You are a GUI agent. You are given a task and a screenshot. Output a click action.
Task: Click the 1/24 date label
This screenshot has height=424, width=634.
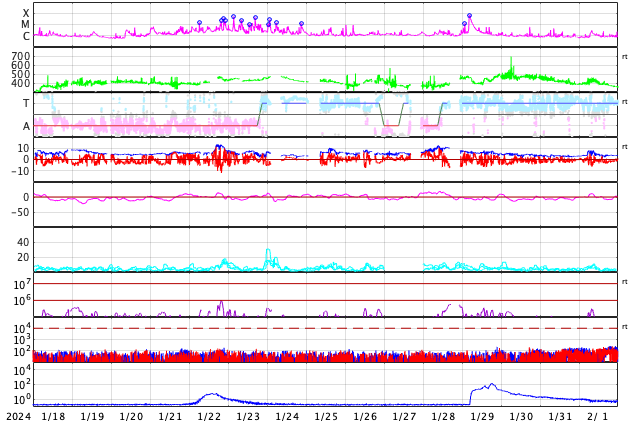[x=287, y=416]
